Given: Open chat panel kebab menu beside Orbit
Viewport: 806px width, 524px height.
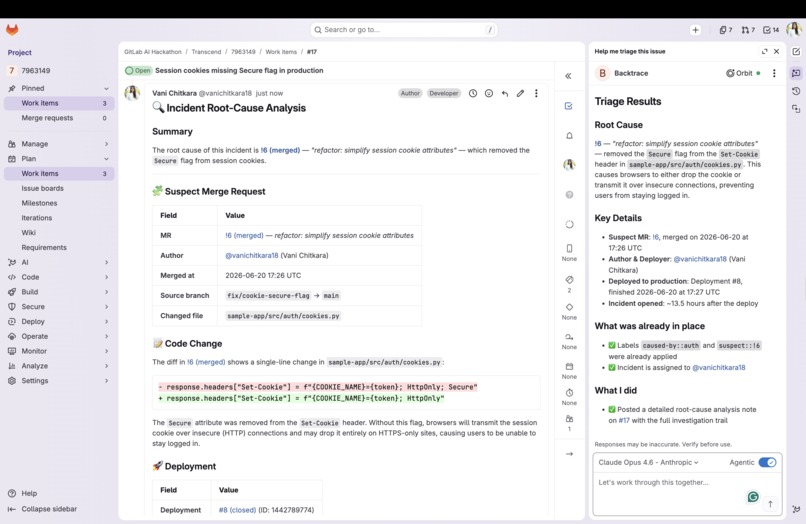Looking at the screenshot, I should 774,74.
